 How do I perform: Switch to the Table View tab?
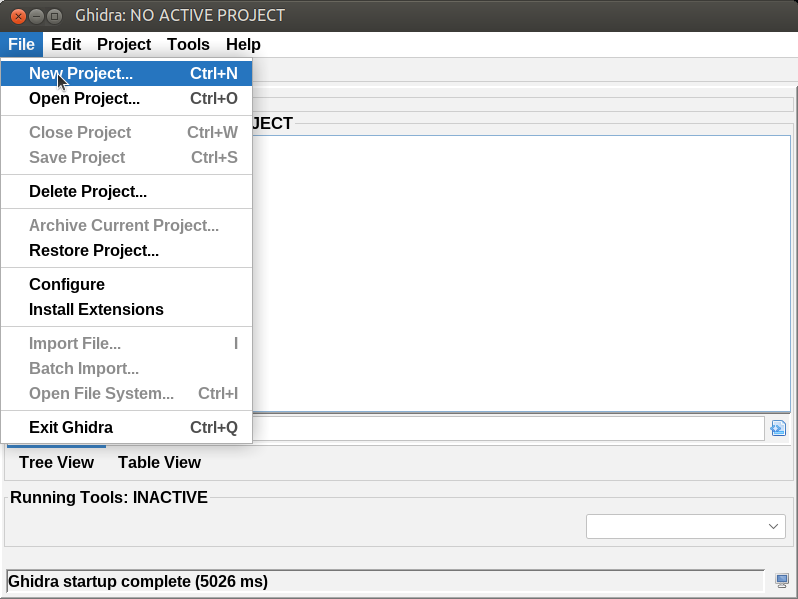click(x=159, y=462)
